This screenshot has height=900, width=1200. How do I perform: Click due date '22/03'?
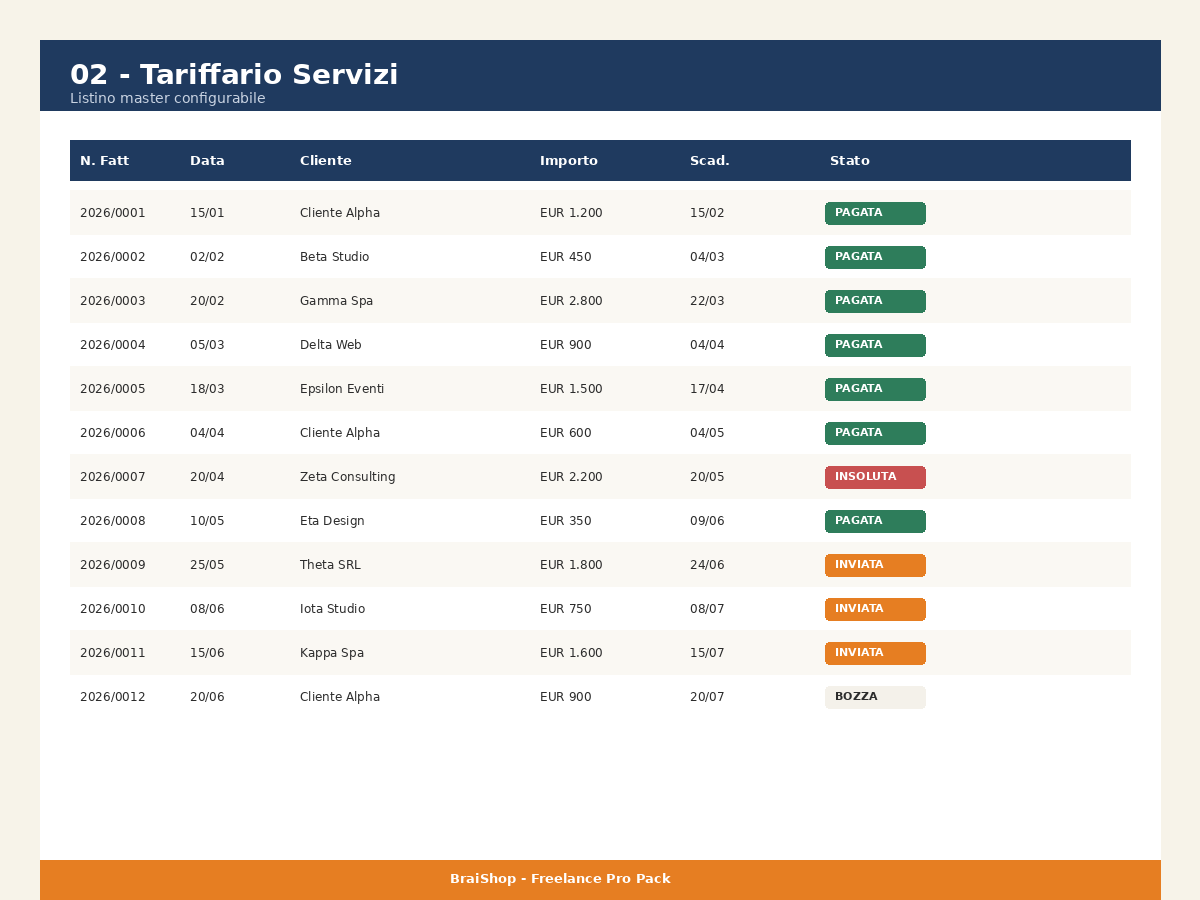tap(707, 301)
